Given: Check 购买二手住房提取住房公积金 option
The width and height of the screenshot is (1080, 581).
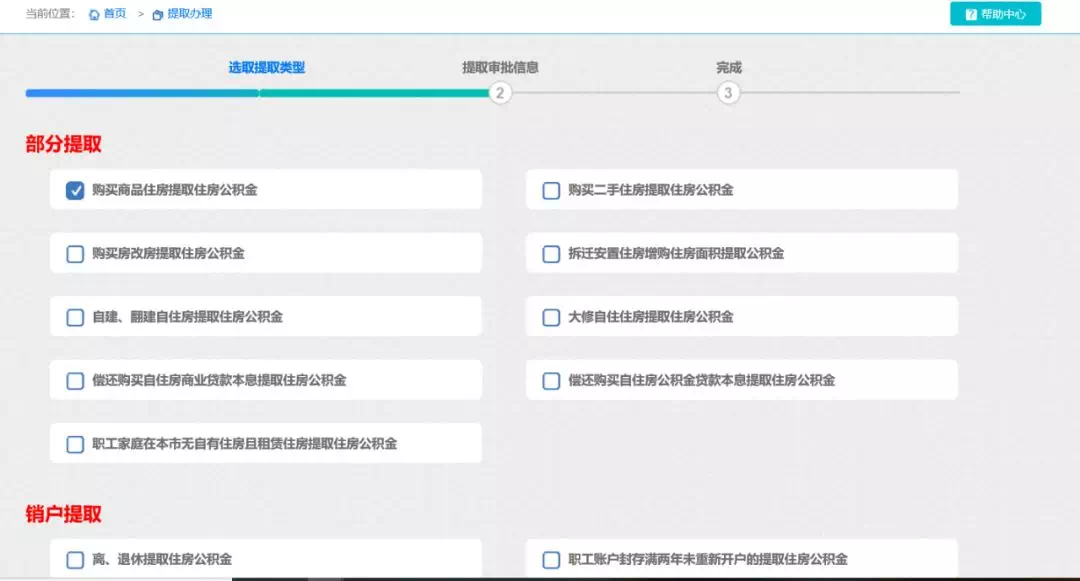Looking at the screenshot, I should 551,191.
